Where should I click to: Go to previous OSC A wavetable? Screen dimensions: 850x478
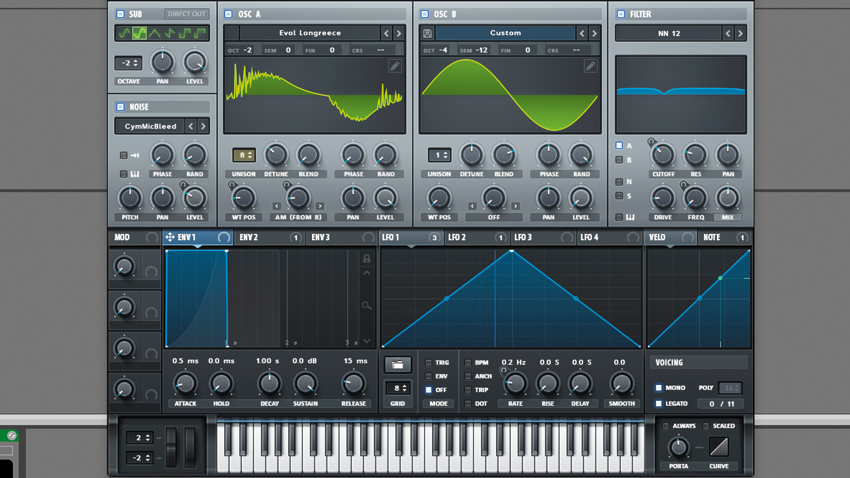387,34
